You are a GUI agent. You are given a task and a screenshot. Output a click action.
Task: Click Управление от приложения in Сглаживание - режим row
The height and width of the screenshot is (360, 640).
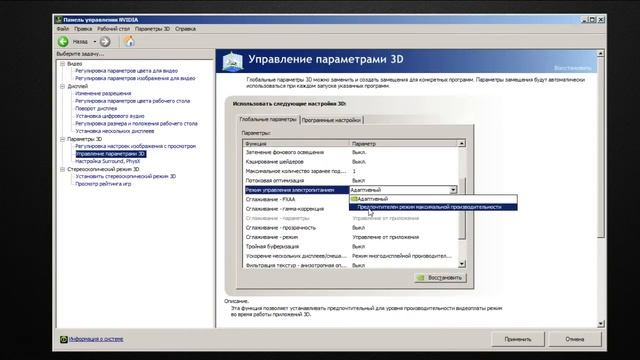[385, 237]
